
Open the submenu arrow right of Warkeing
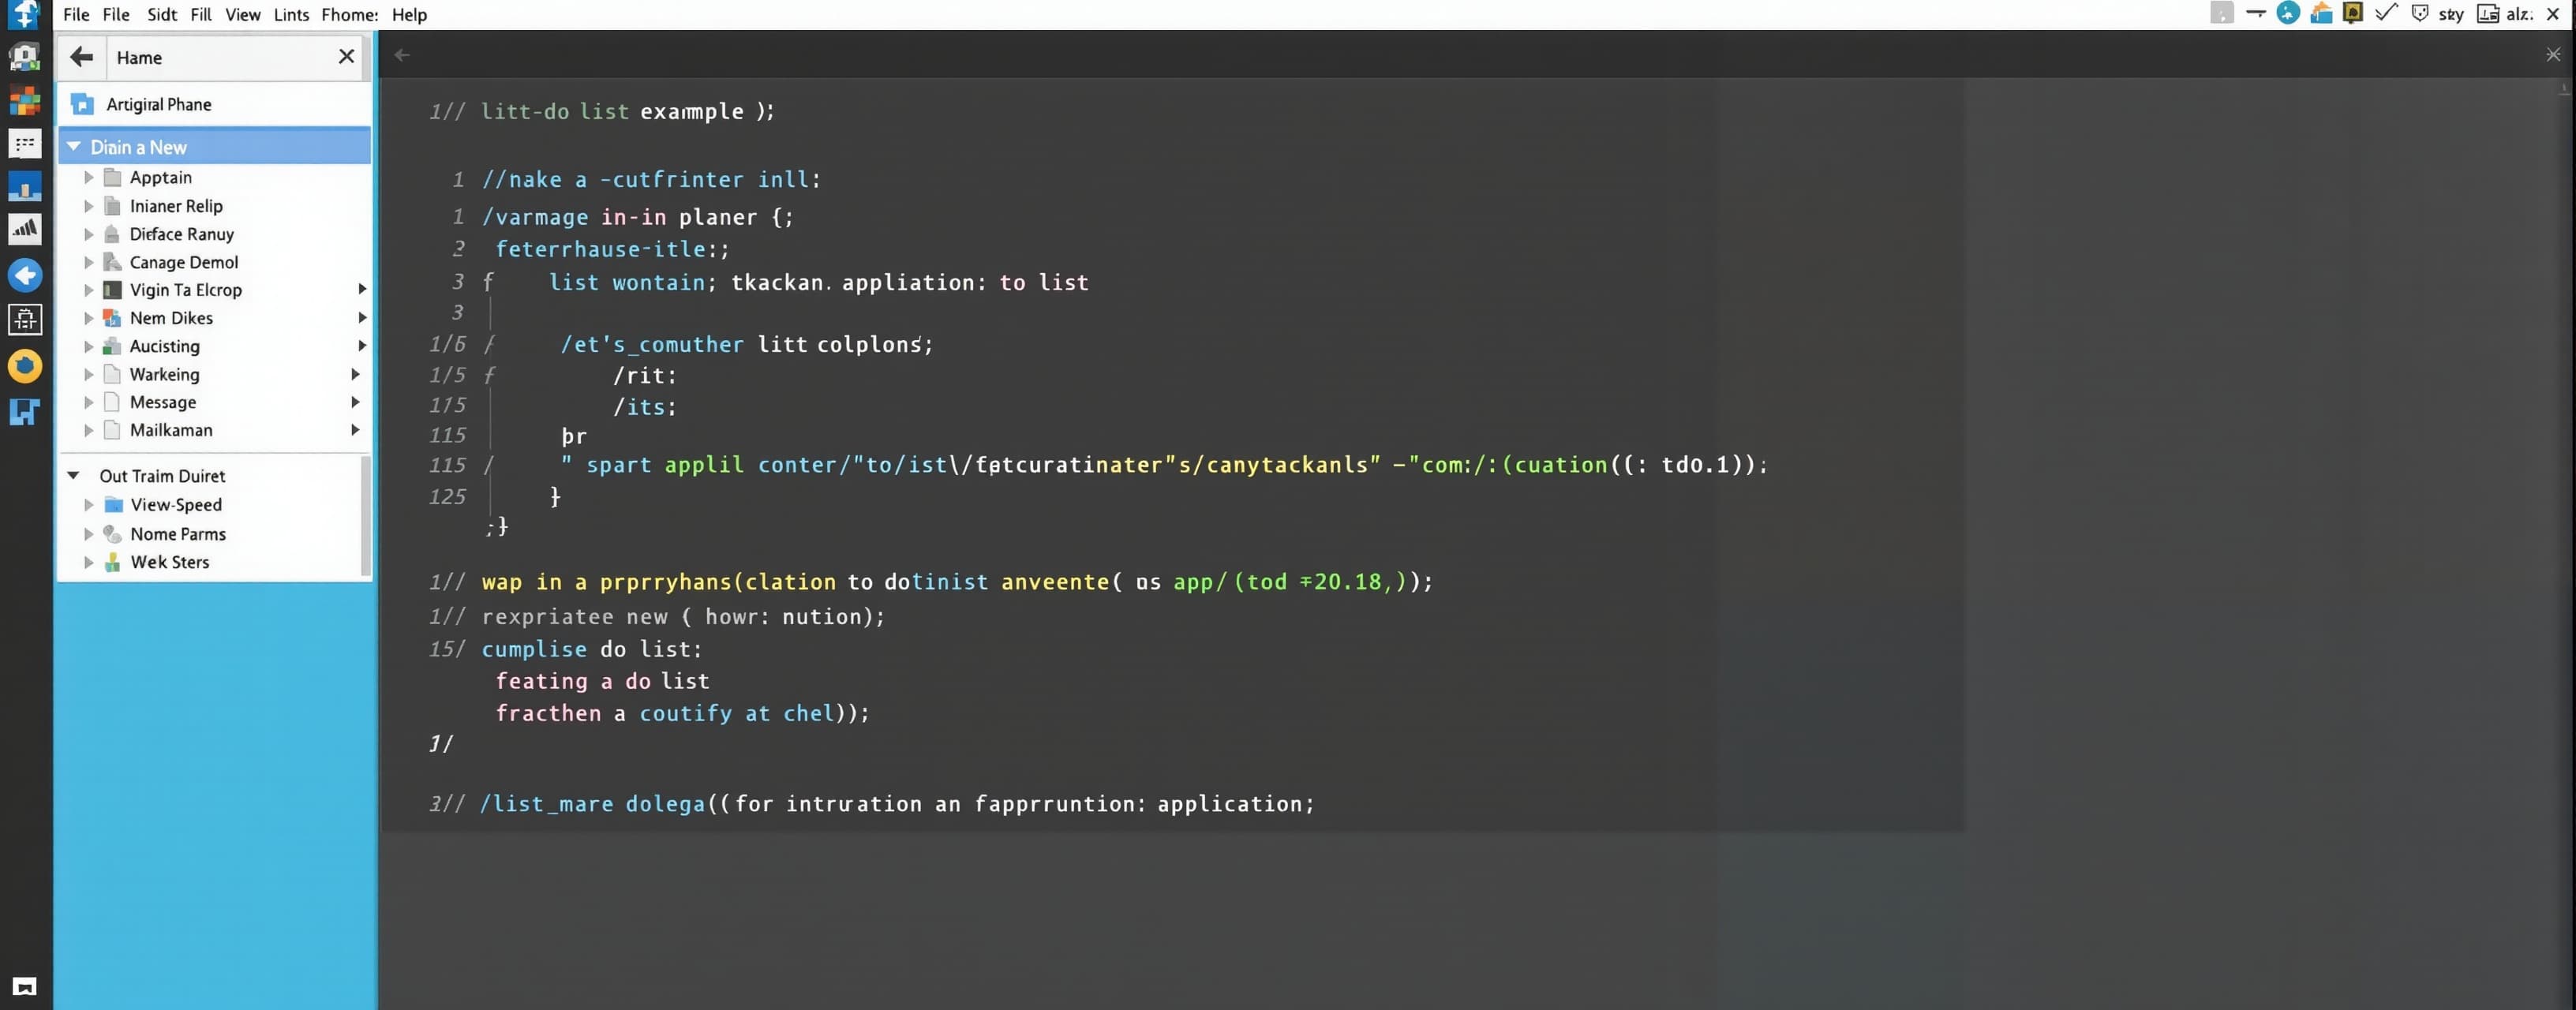[355, 373]
